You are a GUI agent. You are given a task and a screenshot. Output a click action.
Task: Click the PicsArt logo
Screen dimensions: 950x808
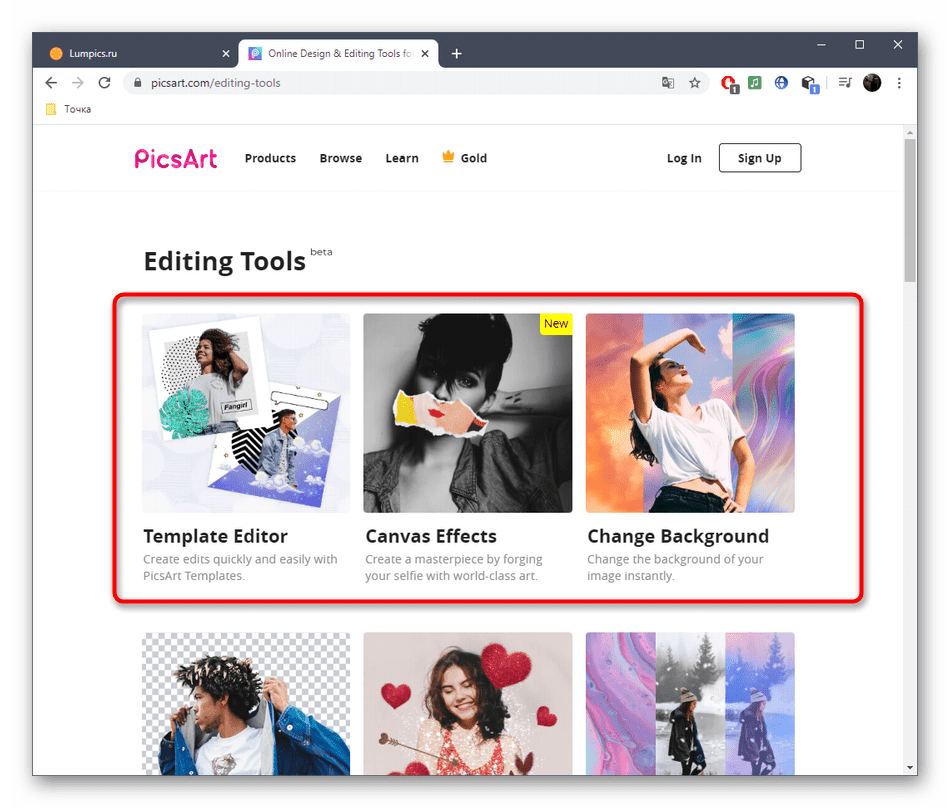(x=176, y=158)
